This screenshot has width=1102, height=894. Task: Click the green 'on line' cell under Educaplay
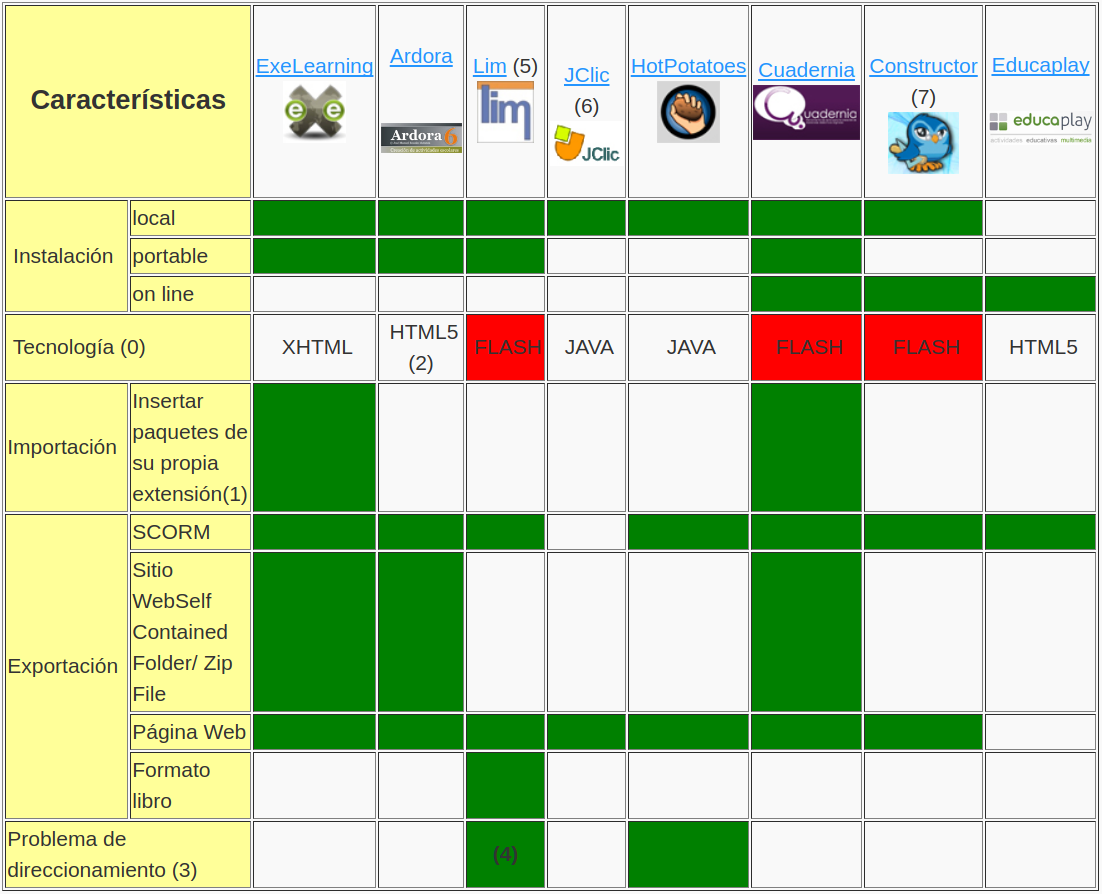click(1040, 294)
